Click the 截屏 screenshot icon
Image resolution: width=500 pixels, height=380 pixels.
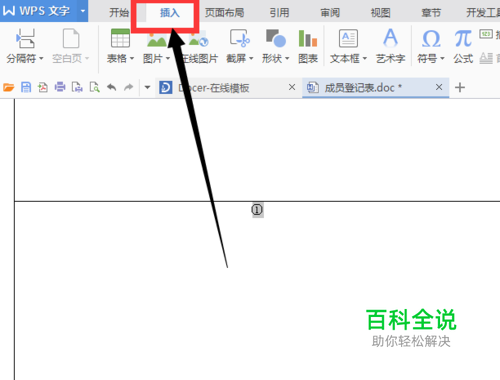(239, 38)
